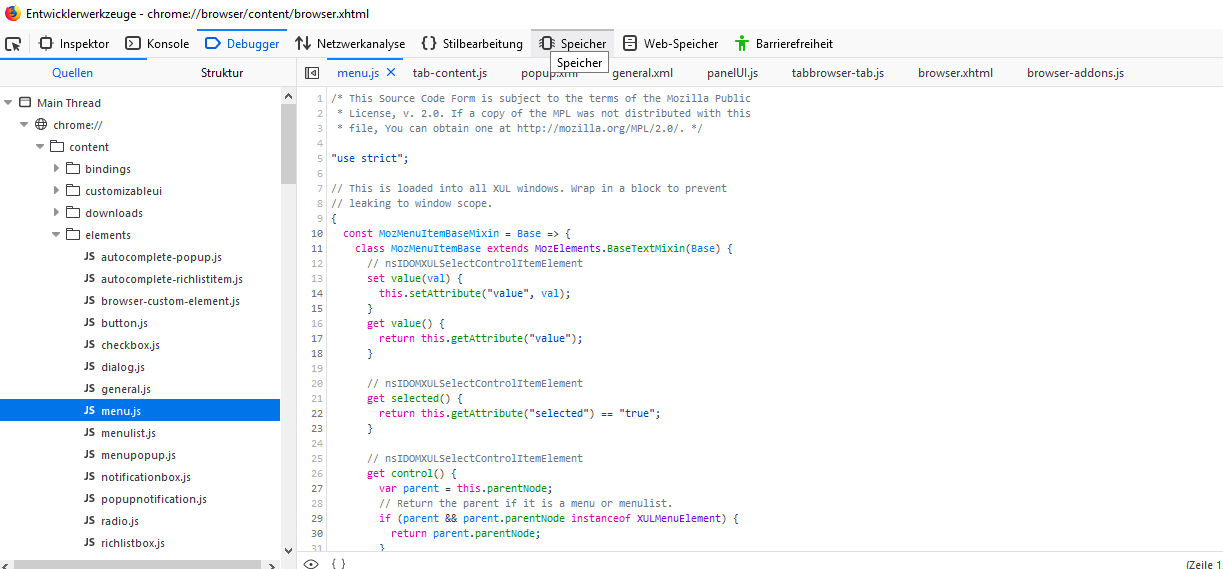Screen dimensions: 1223x569
Task: Toggle pretty print curly braces button
Action: 338,564
